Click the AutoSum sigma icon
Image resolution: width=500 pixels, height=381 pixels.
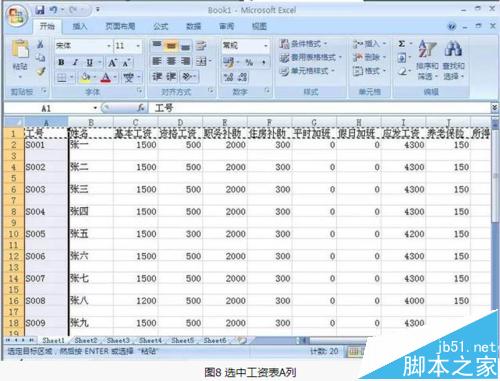[402, 44]
